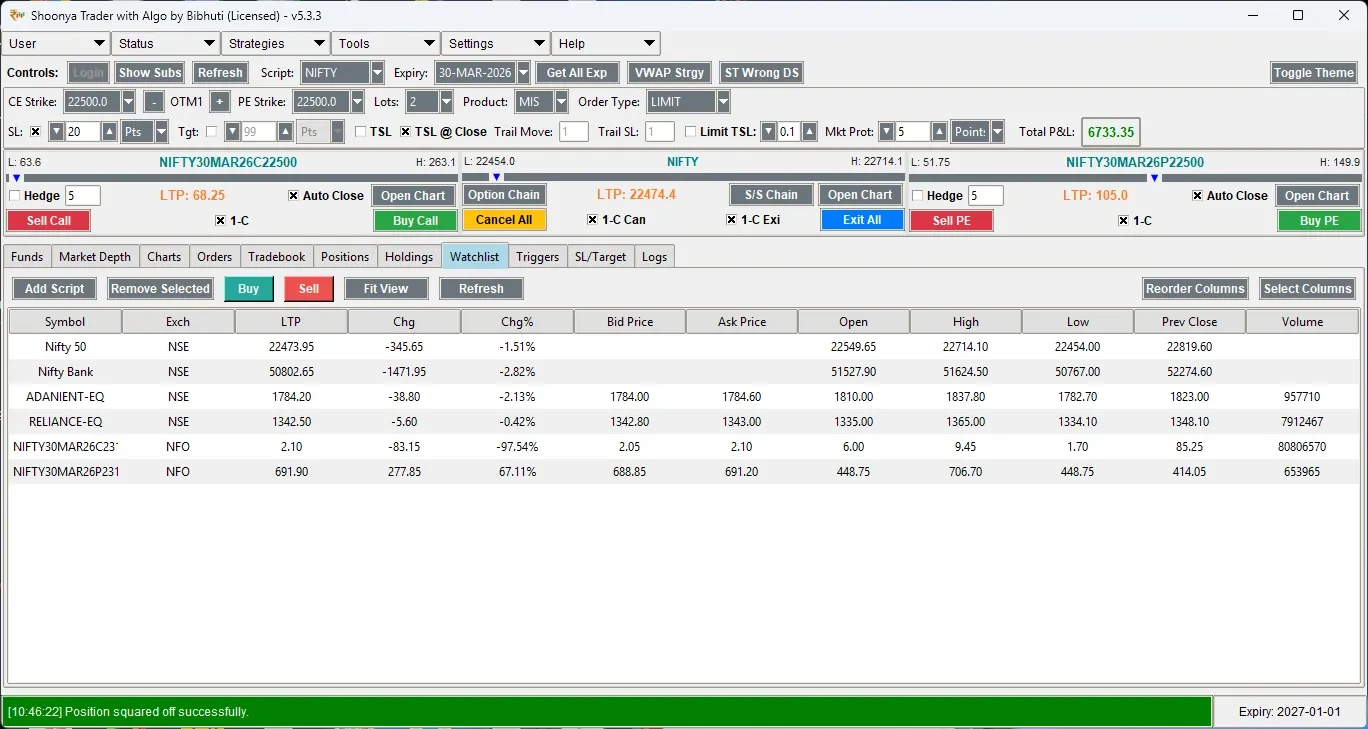
Task: Open the Option Chain
Action: pyautogui.click(x=504, y=195)
